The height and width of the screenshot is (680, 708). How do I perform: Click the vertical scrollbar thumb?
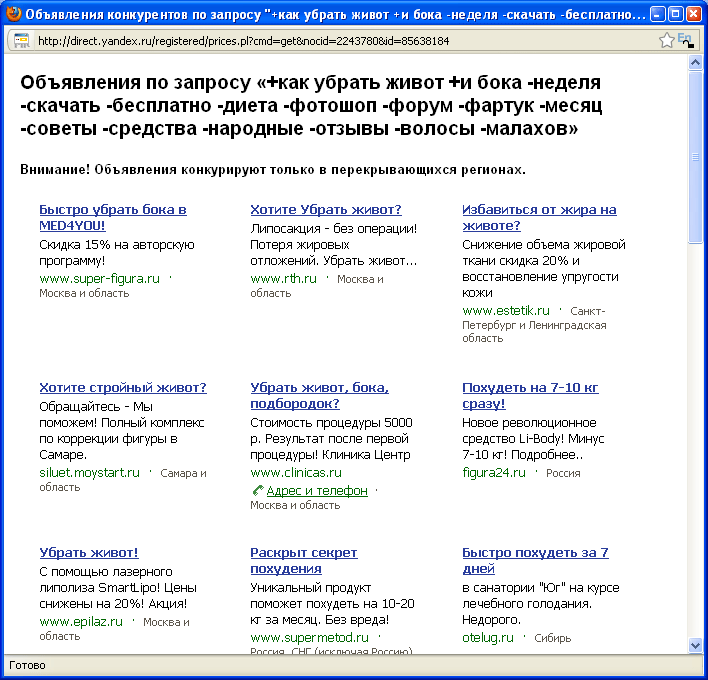click(x=695, y=157)
